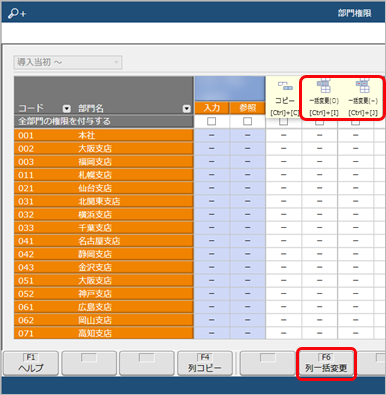Image resolution: width=386 pixels, height=395 pixels.
Task: Check the 参照 box for all departments
Action: tap(247, 121)
